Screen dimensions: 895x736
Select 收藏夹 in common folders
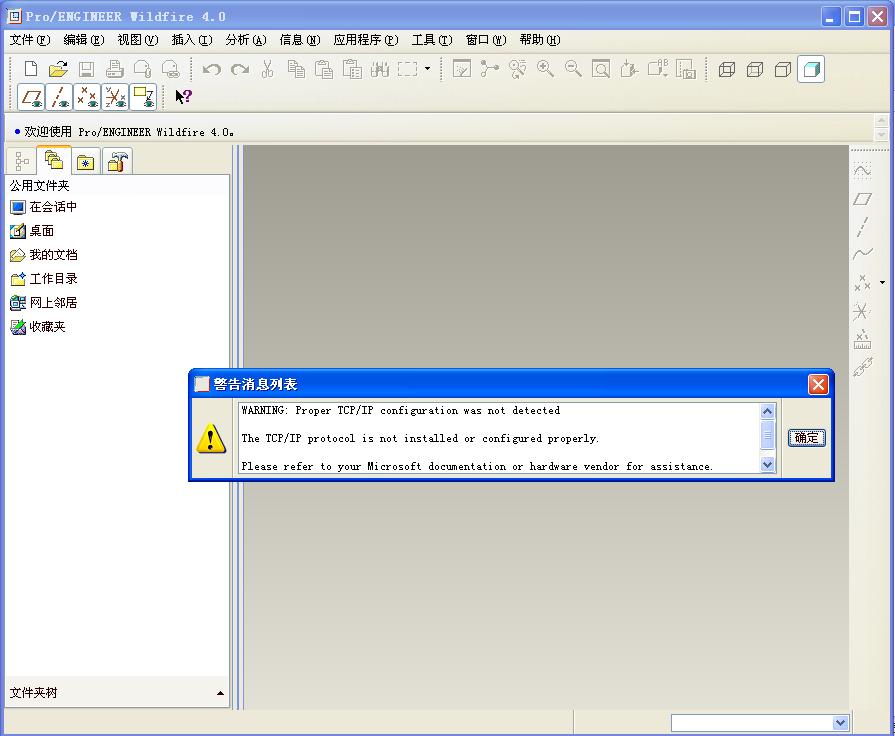[x=38, y=327]
